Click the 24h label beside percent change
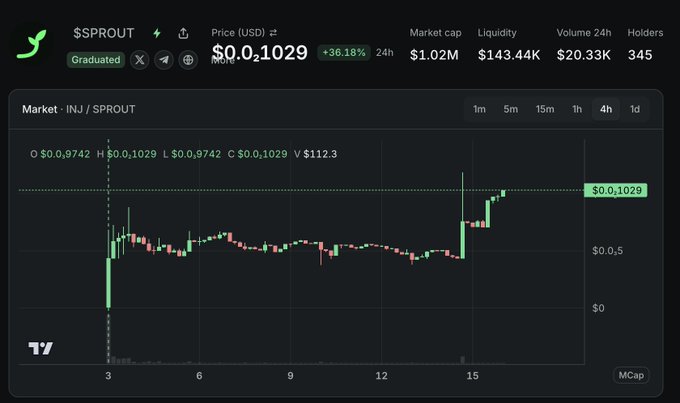This screenshot has width=680, height=403. coord(385,52)
